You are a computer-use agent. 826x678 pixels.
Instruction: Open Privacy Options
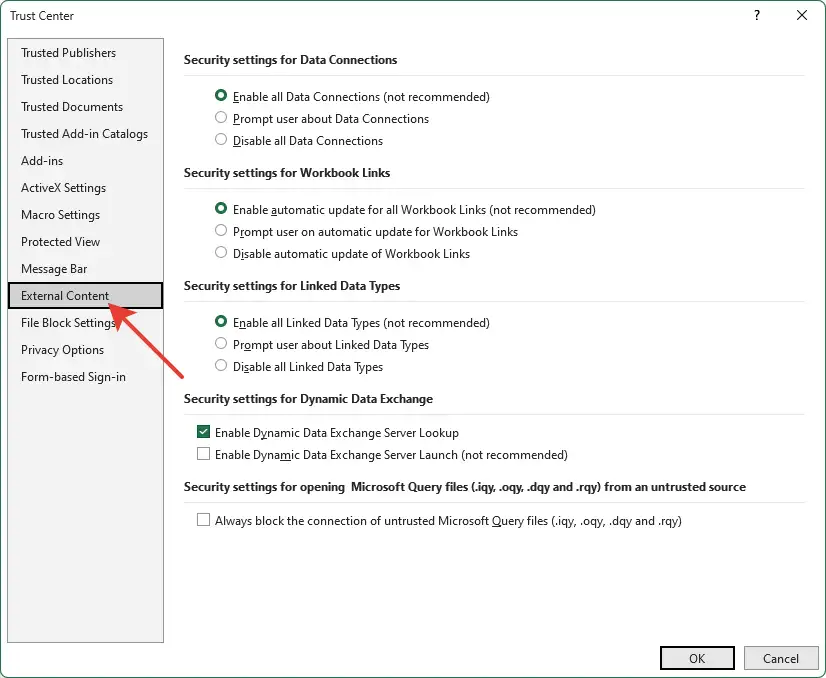(x=62, y=349)
